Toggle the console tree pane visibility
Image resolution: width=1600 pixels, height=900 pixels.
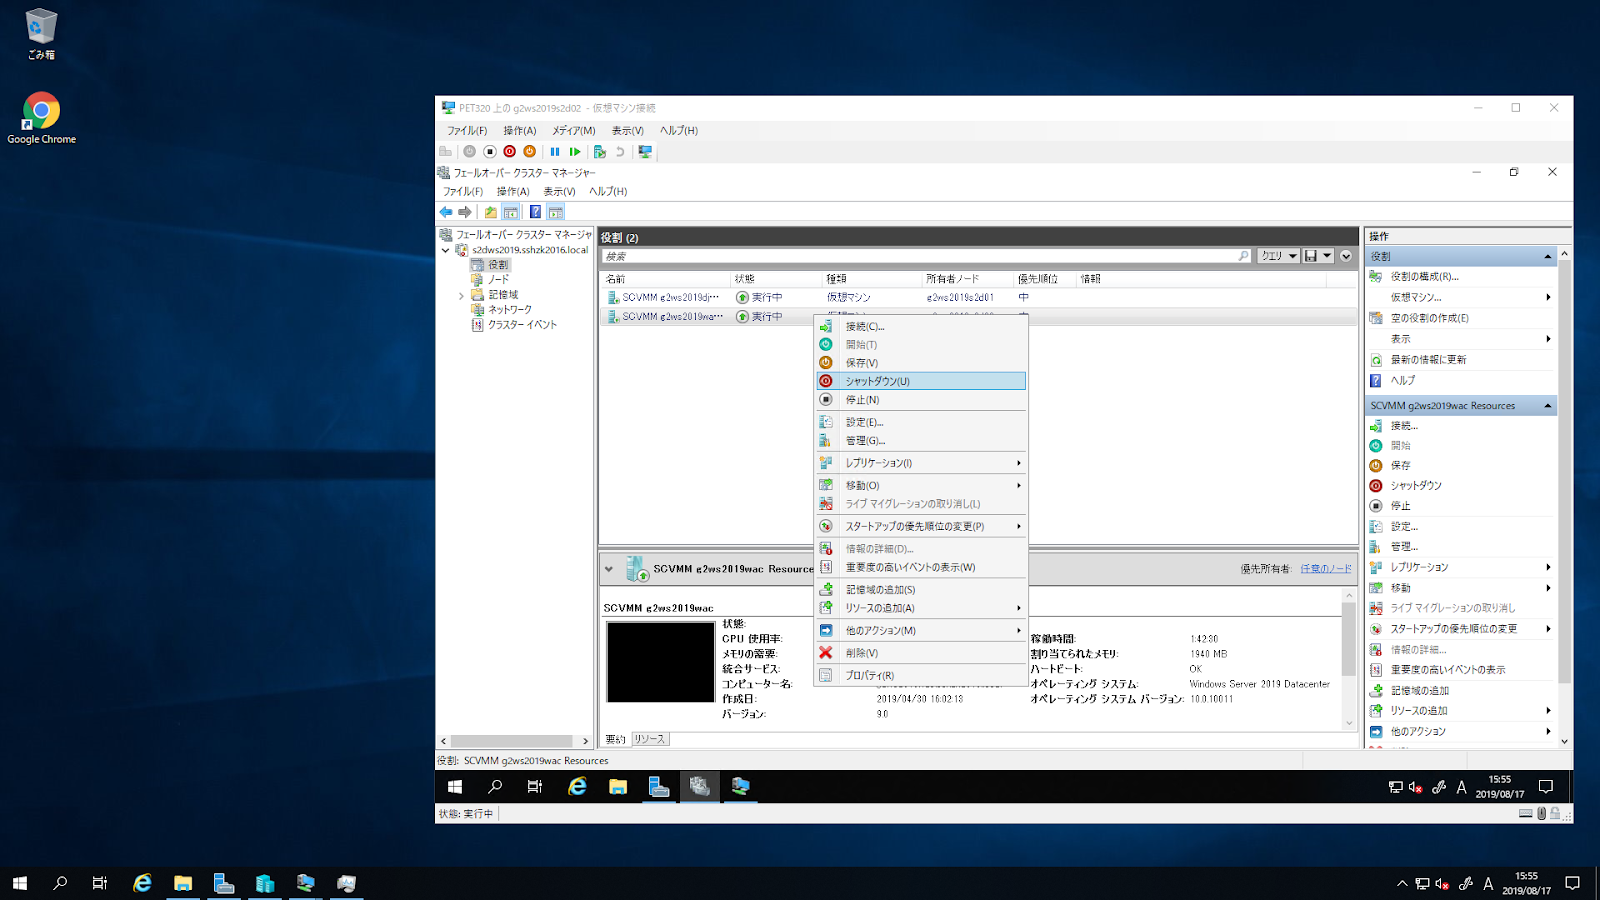click(x=511, y=211)
